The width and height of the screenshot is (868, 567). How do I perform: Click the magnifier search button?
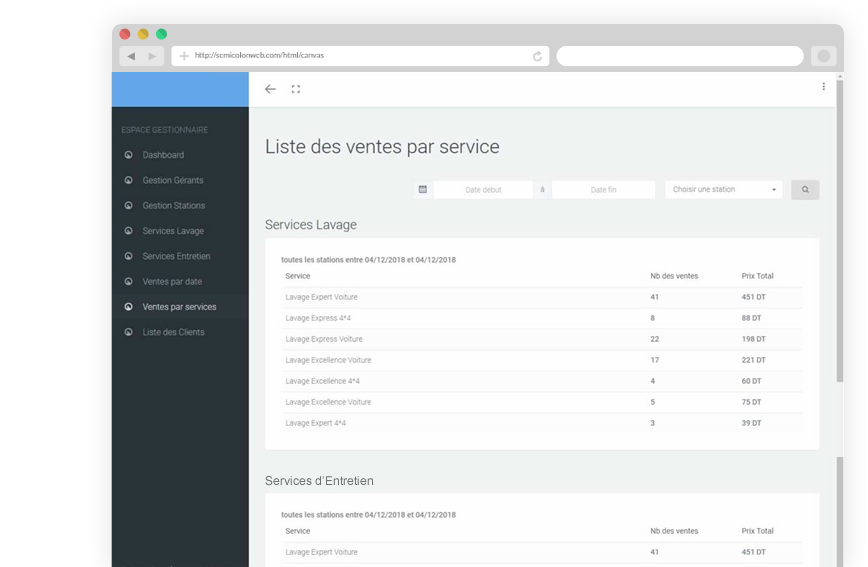coord(805,189)
